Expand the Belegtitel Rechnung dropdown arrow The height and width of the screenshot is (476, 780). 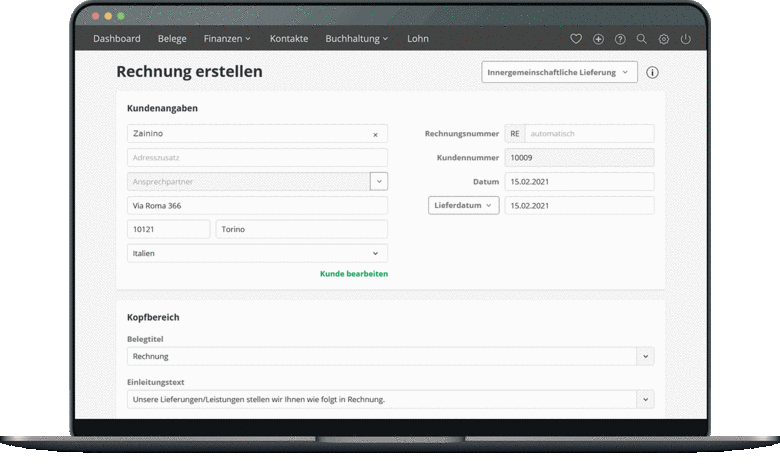point(646,356)
